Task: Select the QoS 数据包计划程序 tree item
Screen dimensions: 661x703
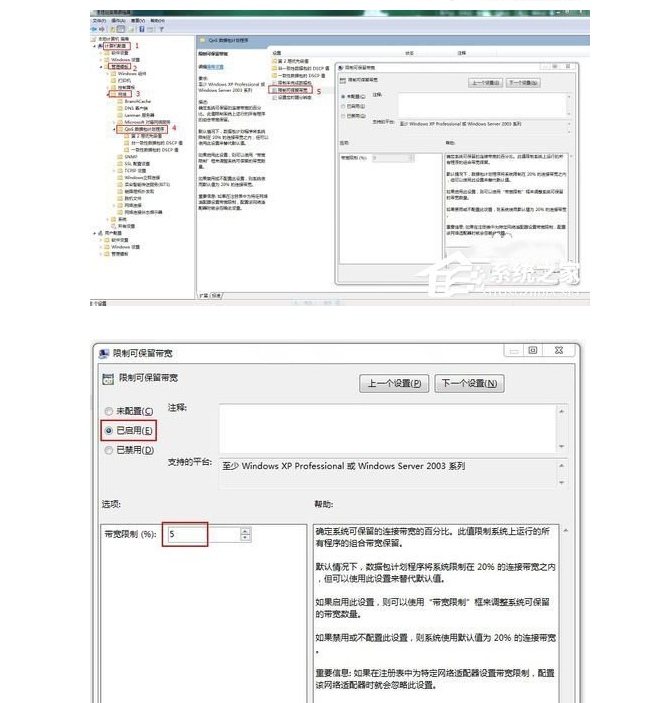Action: (x=144, y=129)
